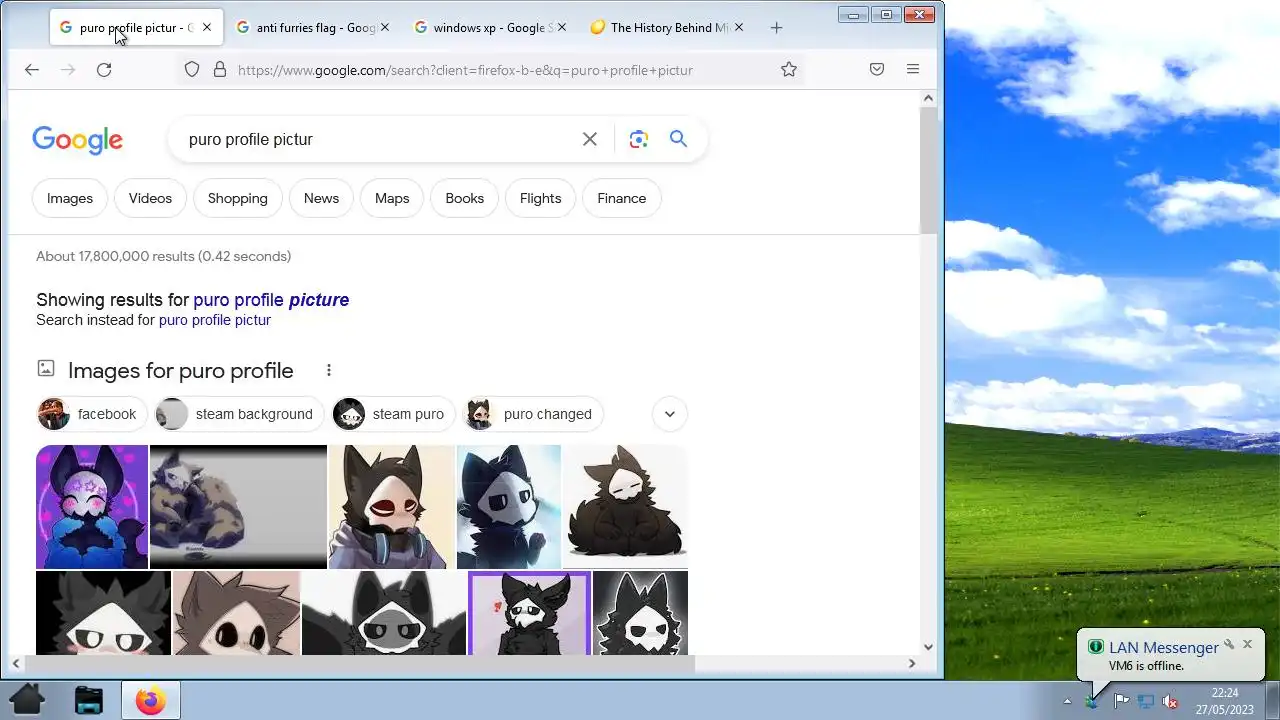Click the horizontal scrollbar left arrow
The width and height of the screenshot is (1280, 720).
(x=15, y=663)
